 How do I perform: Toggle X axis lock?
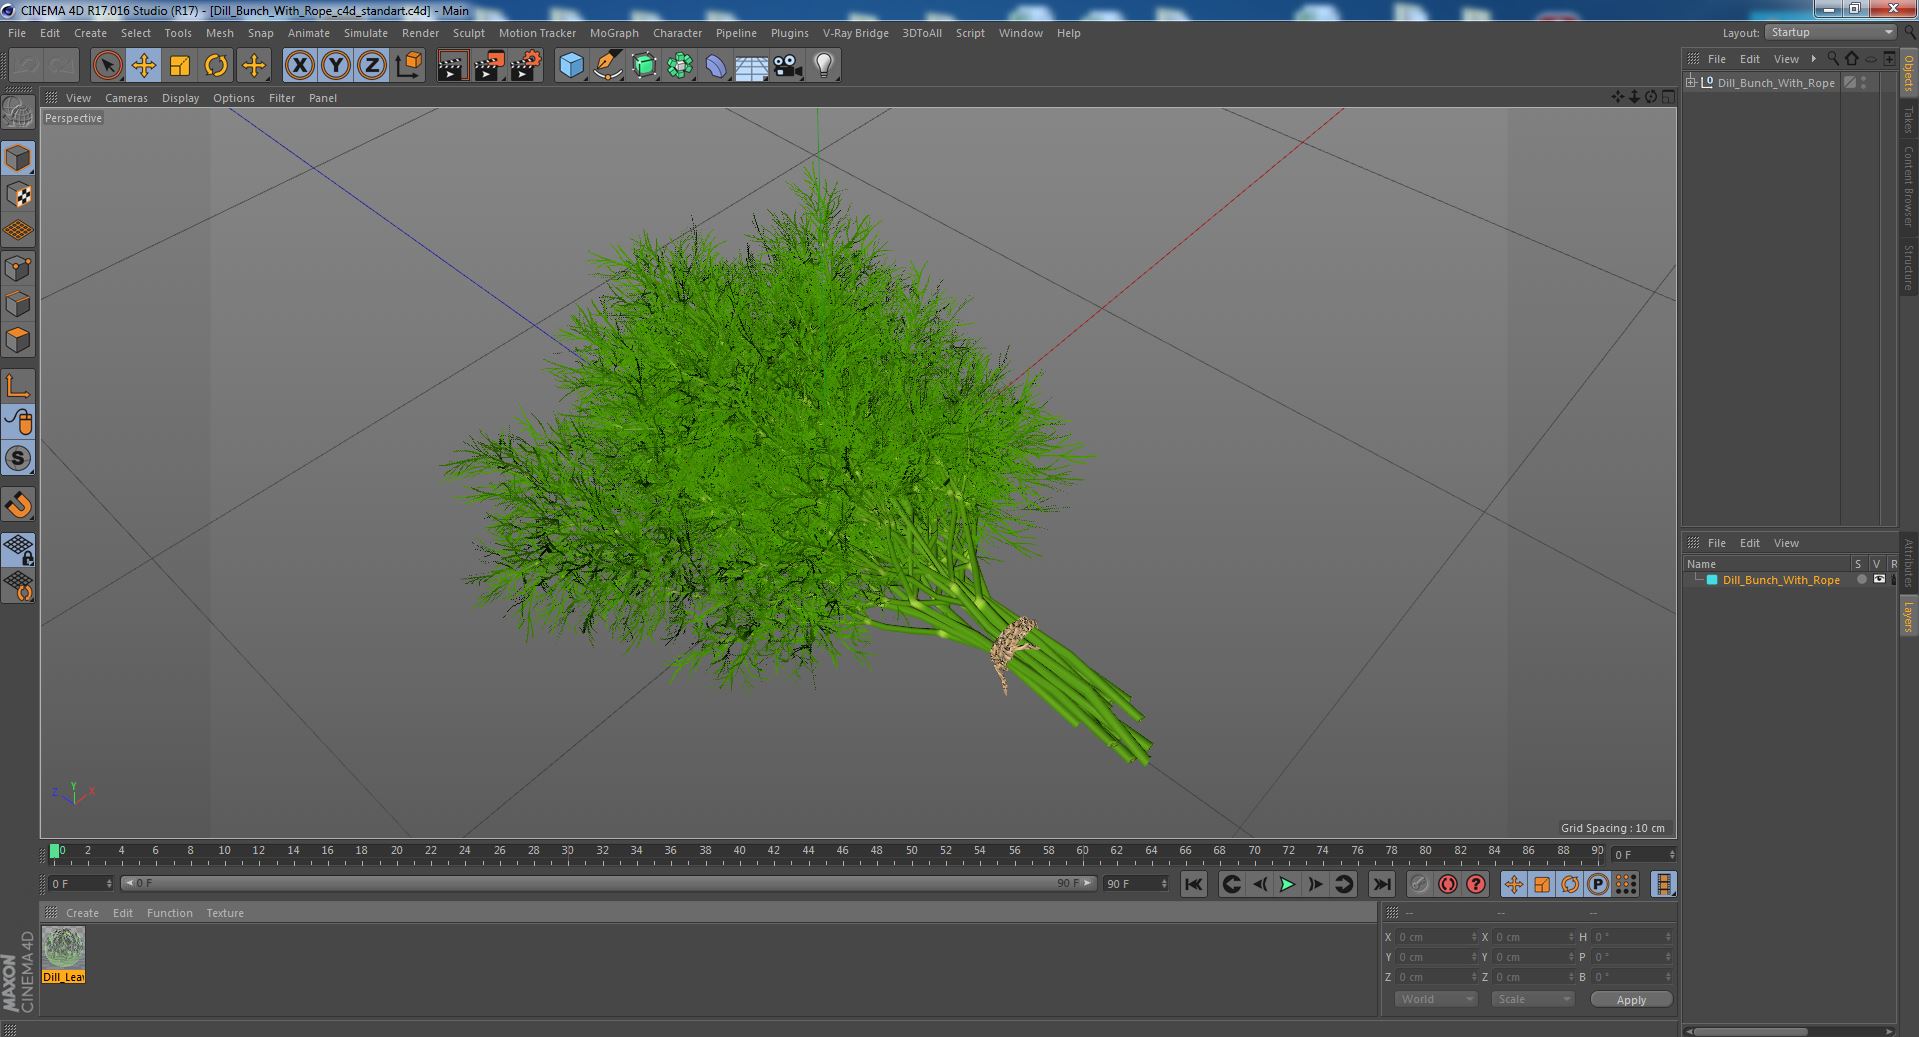[x=299, y=66]
